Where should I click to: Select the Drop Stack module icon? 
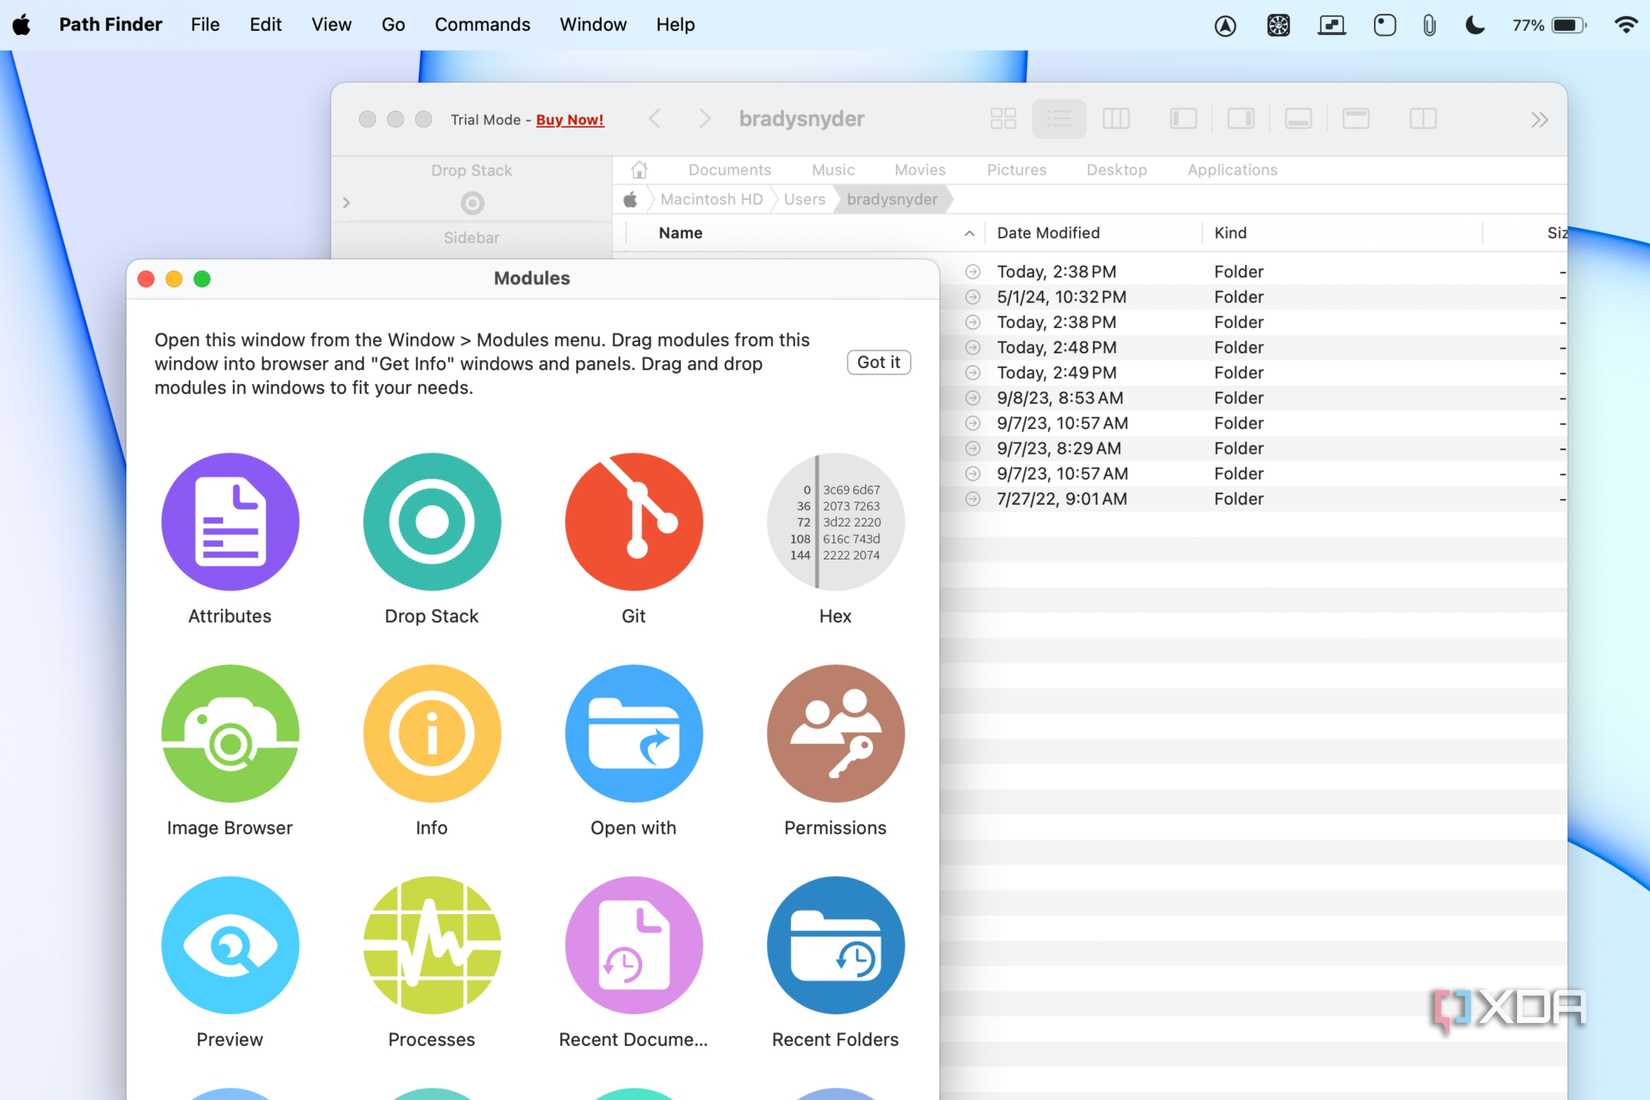coord(432,522)
